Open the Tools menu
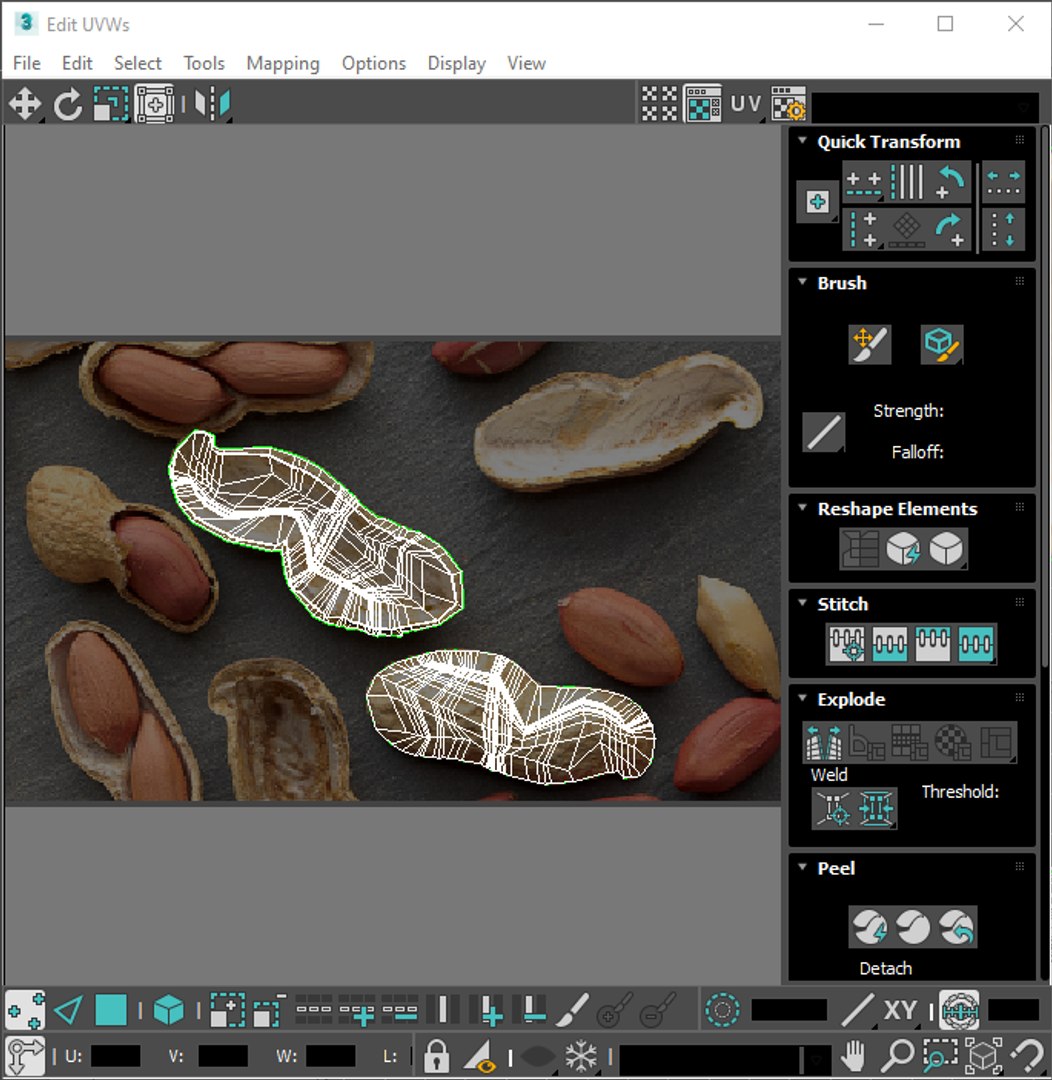The image size is (1052, 1080). click(x=204, y=63)
